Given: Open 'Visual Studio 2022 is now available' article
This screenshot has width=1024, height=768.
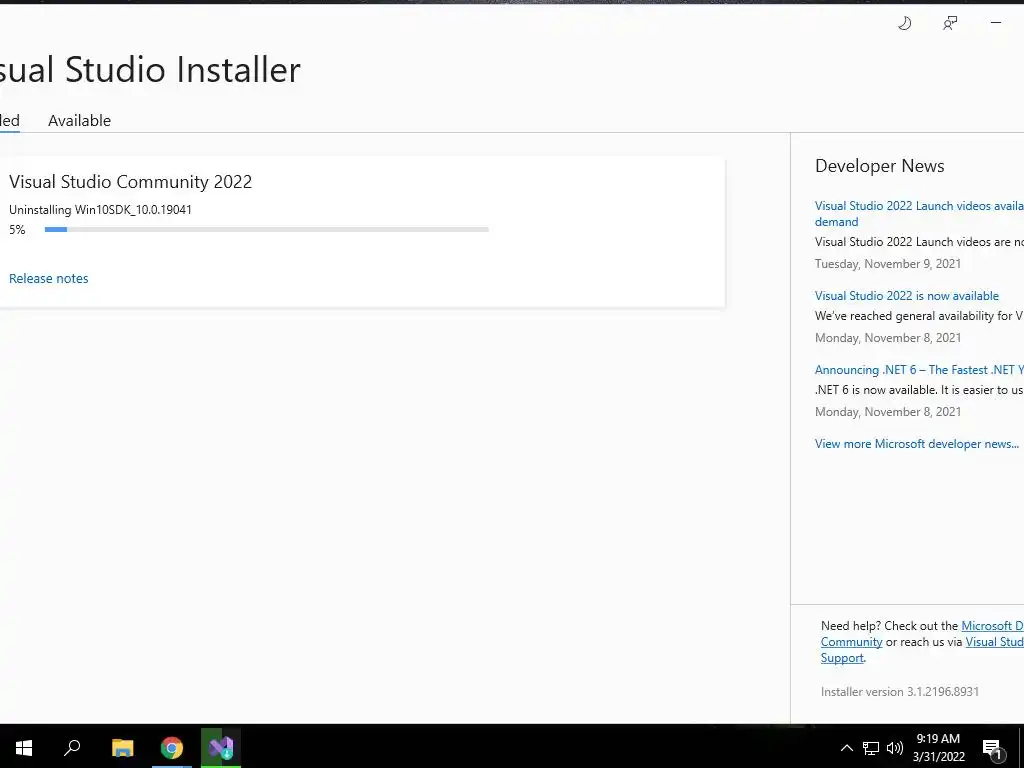Looking at the screenshot, I should pos(906,296).
